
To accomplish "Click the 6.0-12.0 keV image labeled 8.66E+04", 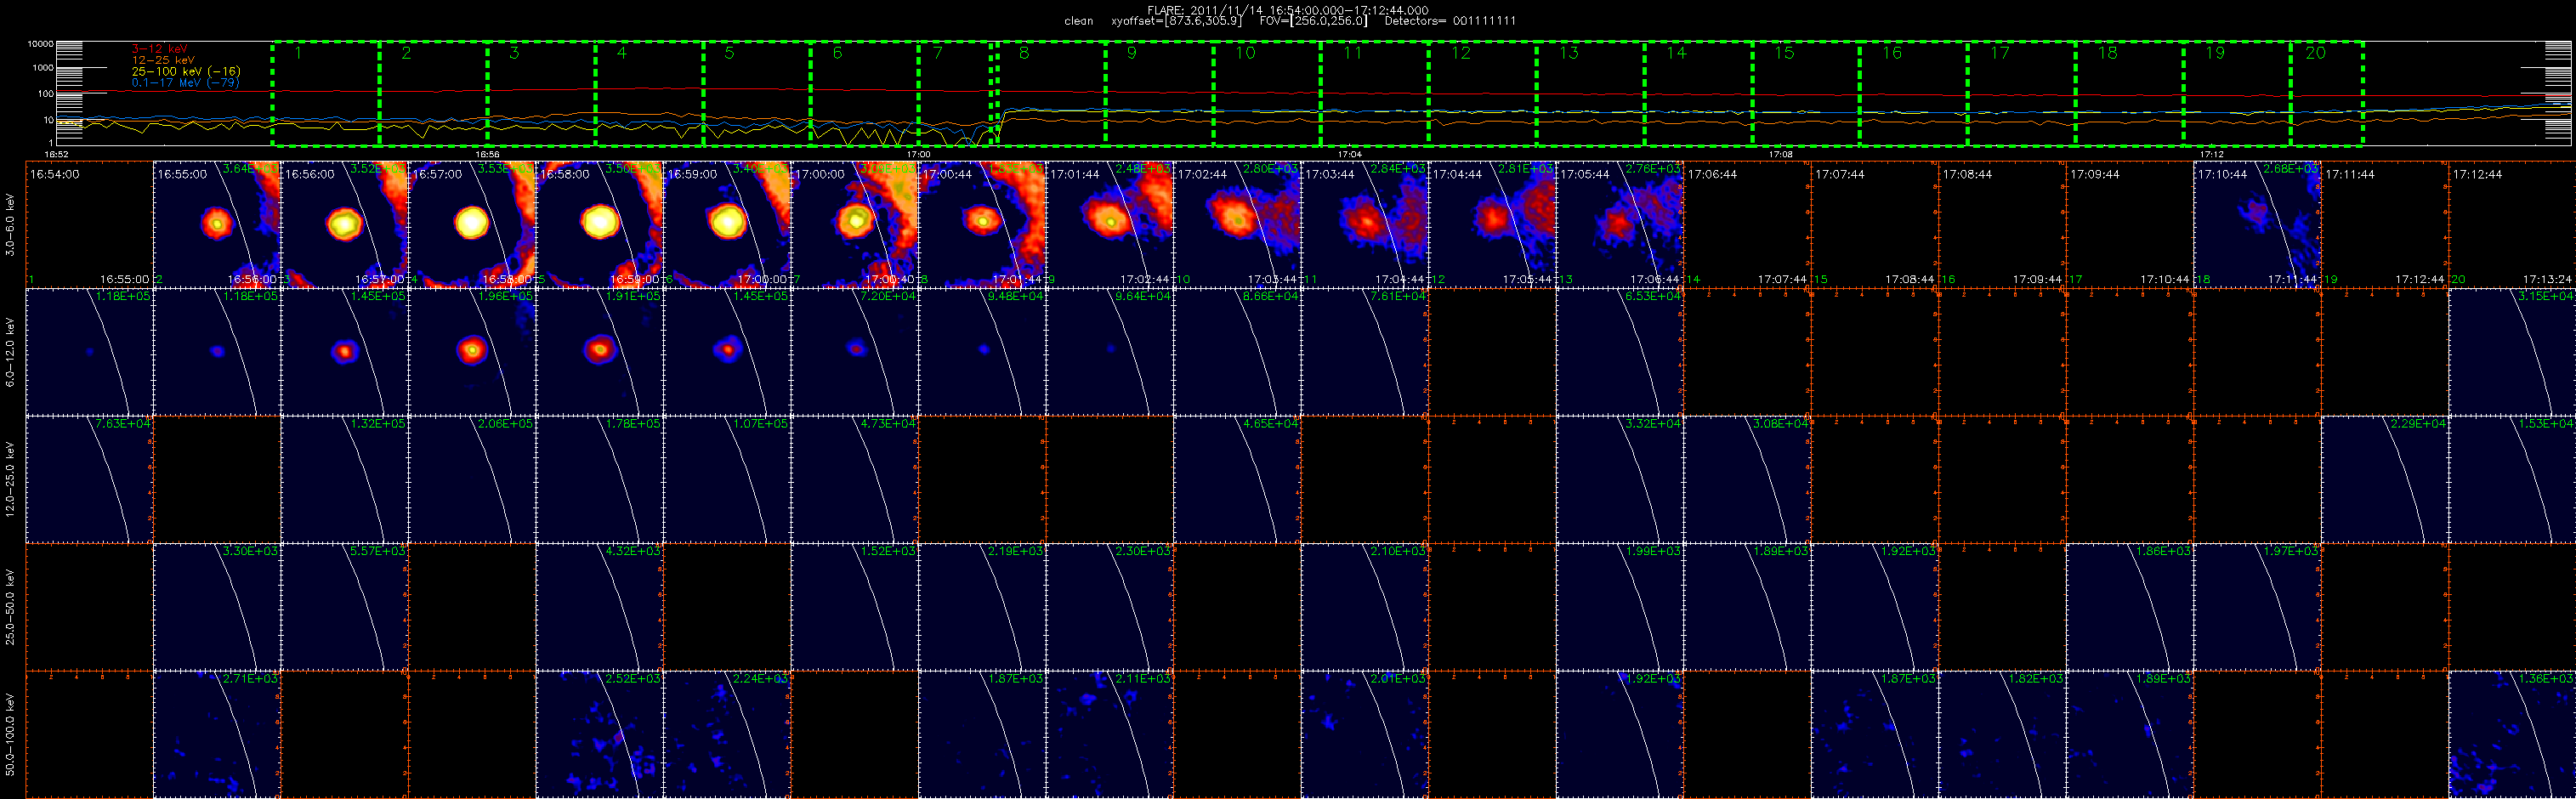I will coord(1237,352).
